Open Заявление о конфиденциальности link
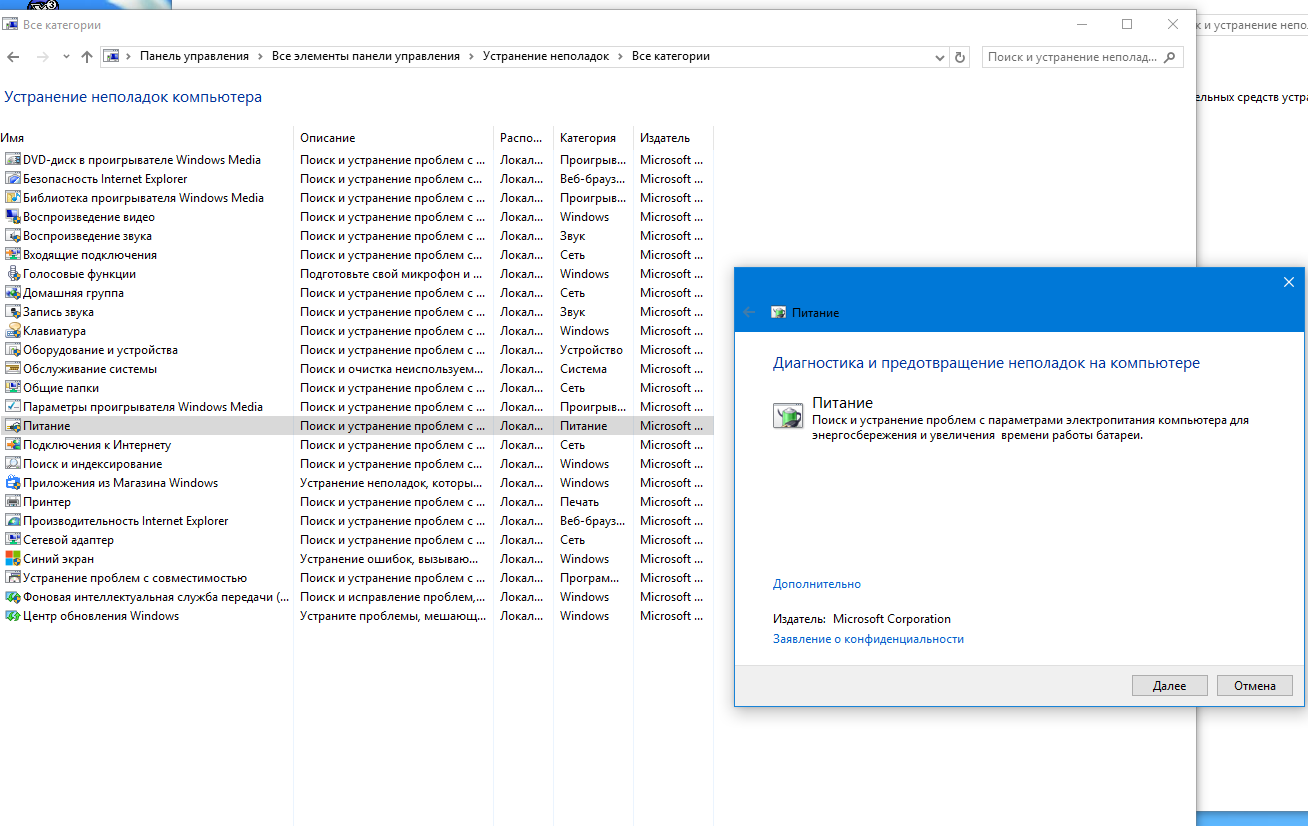1308x826 pixels. tap(868, 639)
